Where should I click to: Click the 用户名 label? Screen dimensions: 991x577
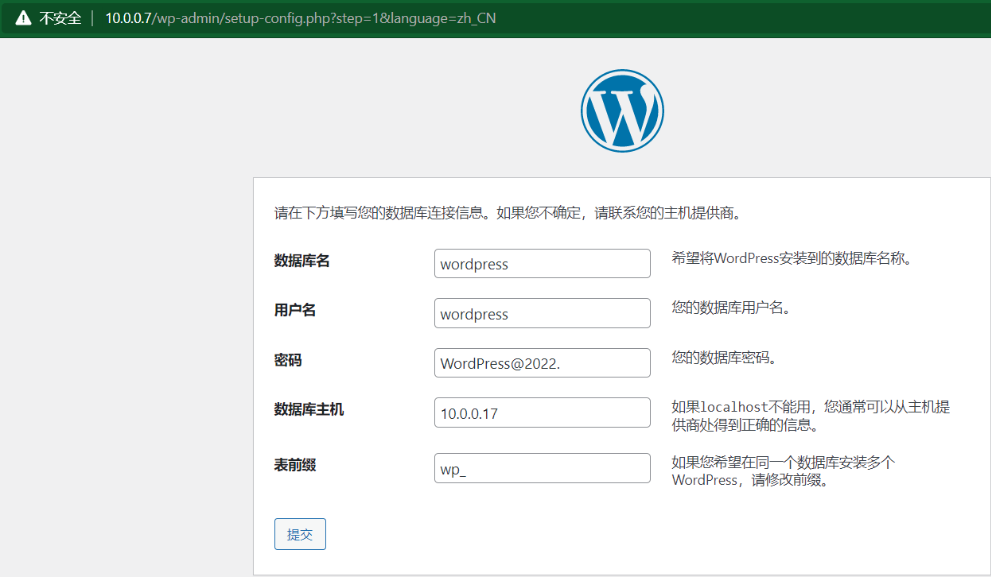pyautogui.click(x=295, y=310)
